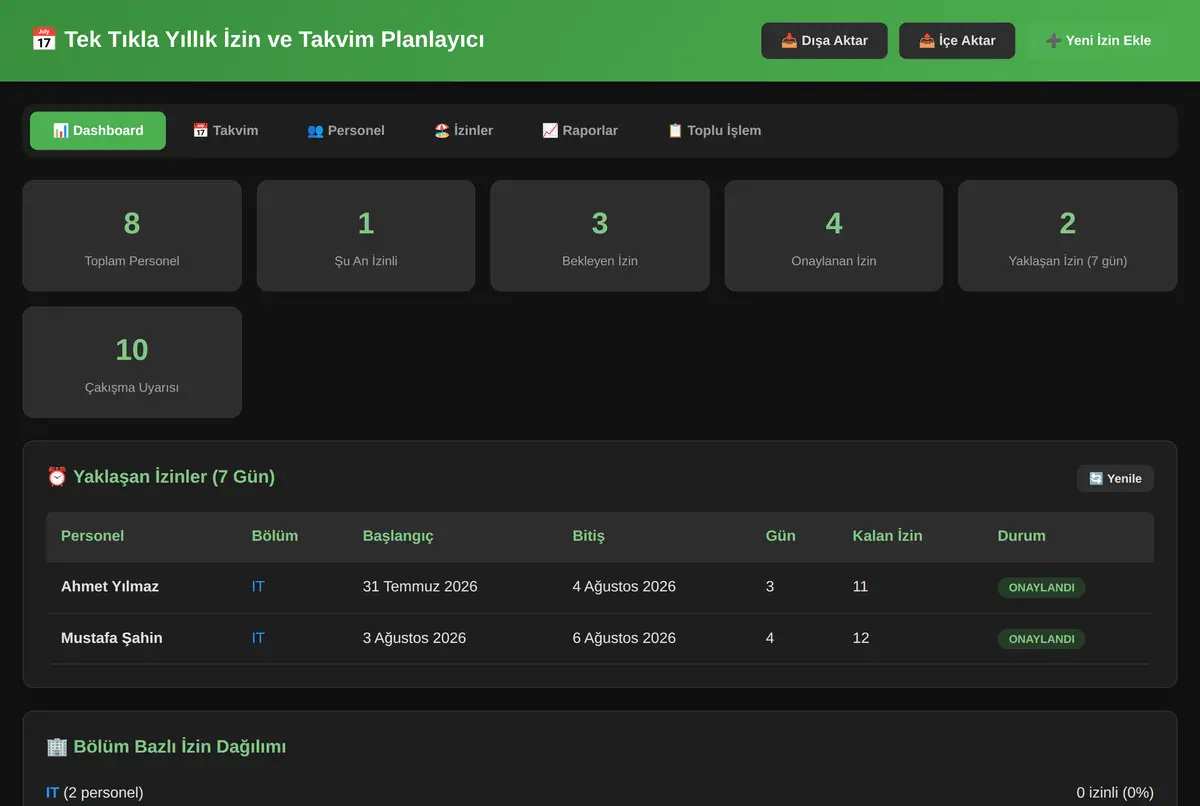Open the Dashboard tab

98,130
